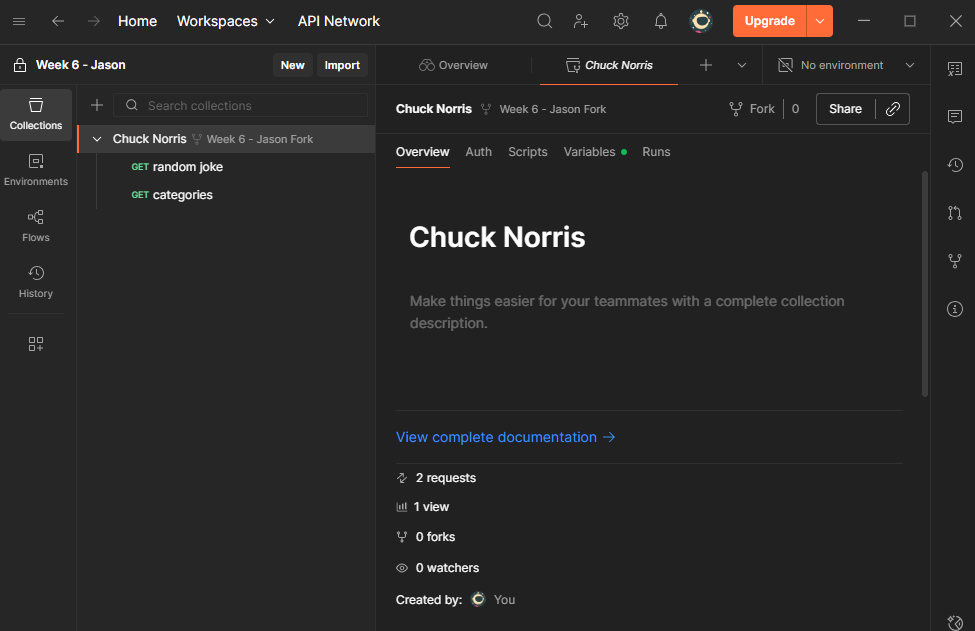
Task: Open a new tab with plus
Action: pos(706,65)
